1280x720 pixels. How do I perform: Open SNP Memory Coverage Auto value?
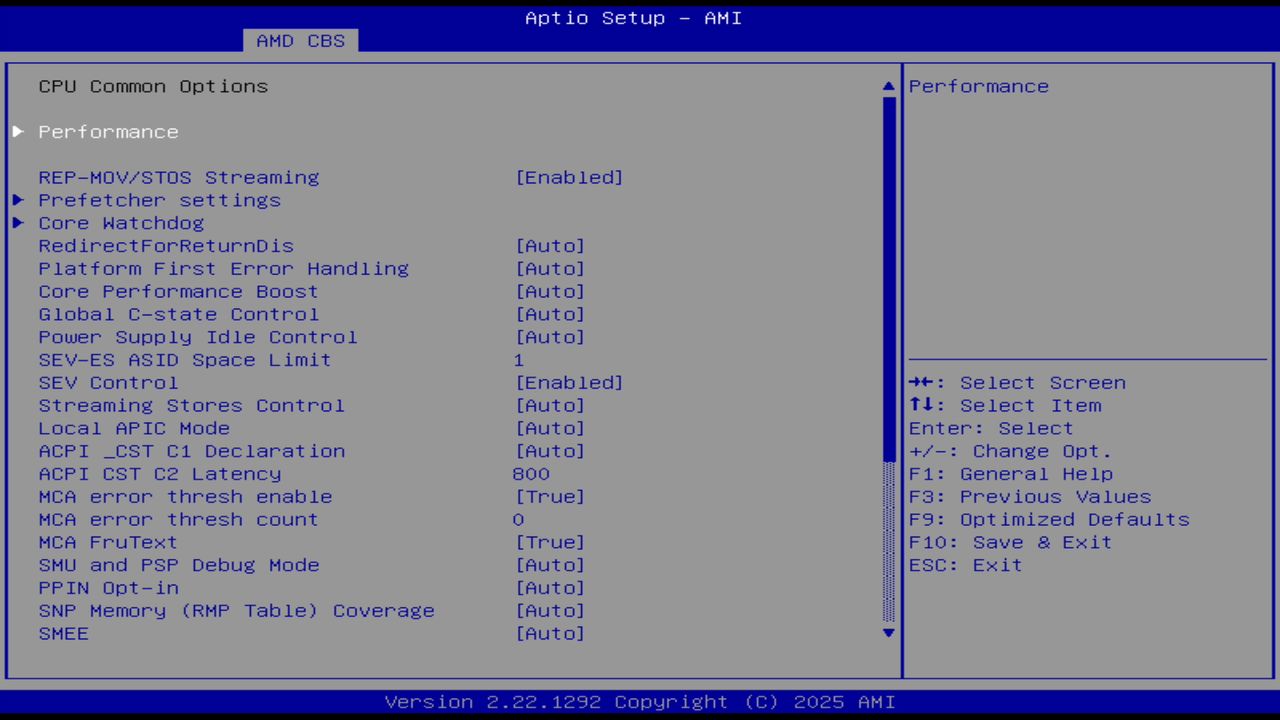pos(550,611)
